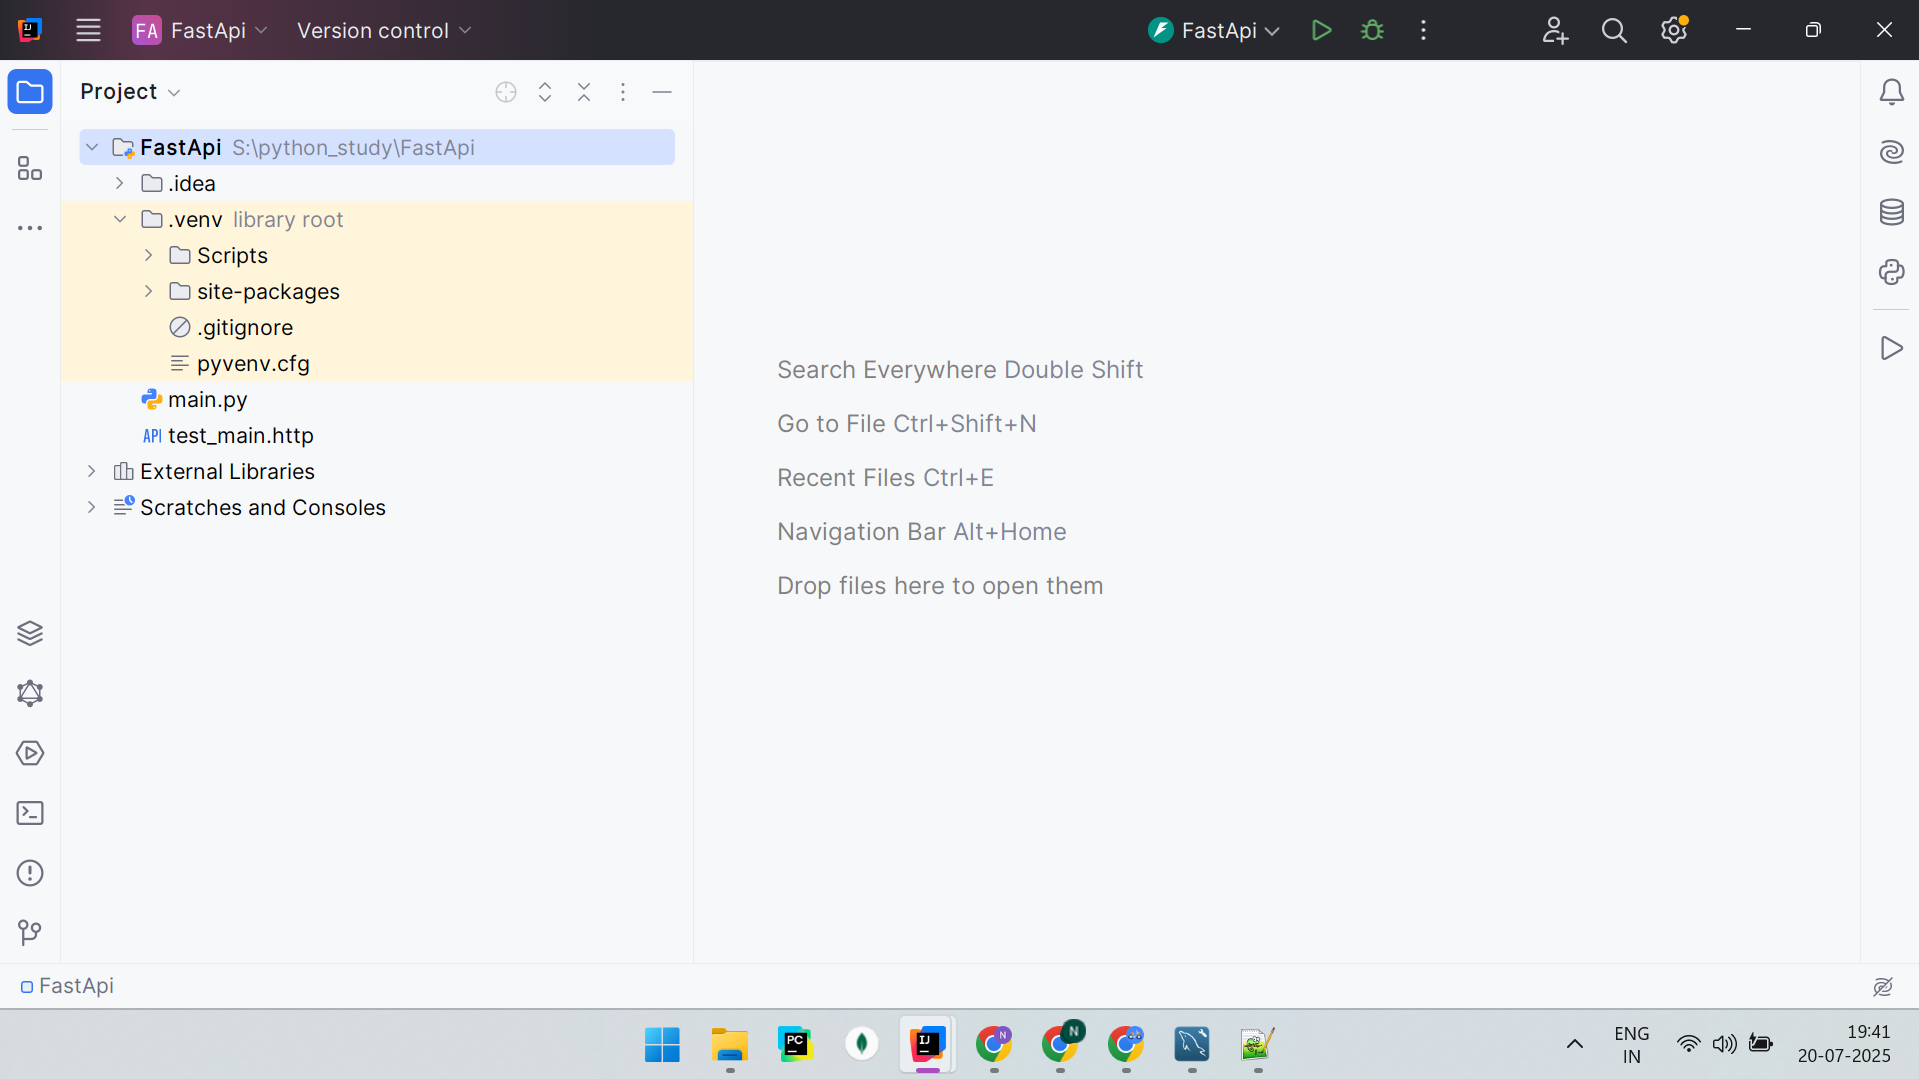Select main.py in the project tree

click(x=207, y=399)
